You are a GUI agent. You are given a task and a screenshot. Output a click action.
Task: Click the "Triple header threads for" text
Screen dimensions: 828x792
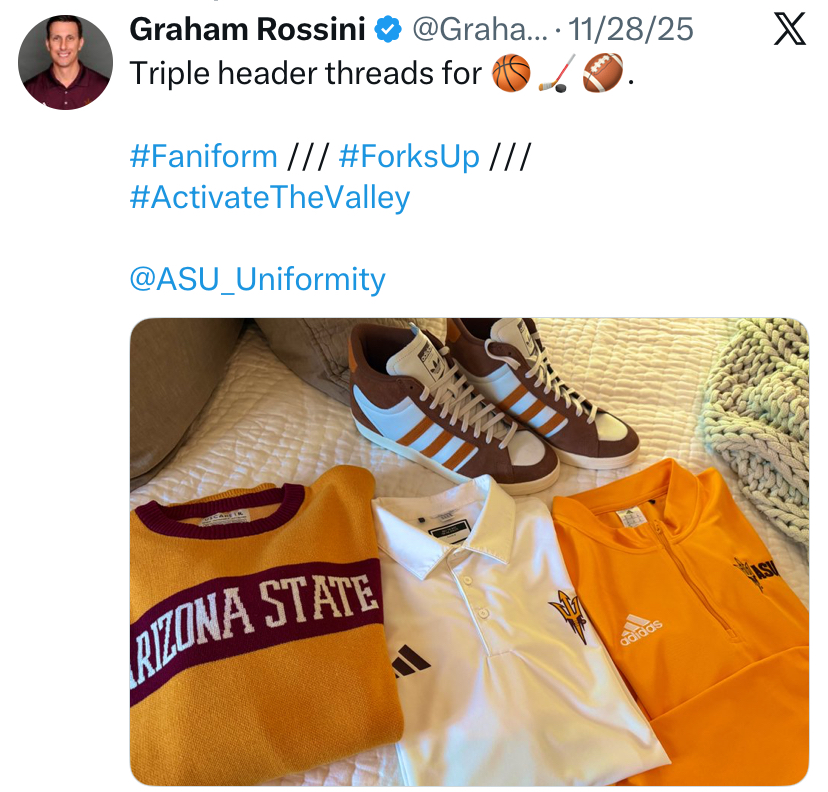306,74
